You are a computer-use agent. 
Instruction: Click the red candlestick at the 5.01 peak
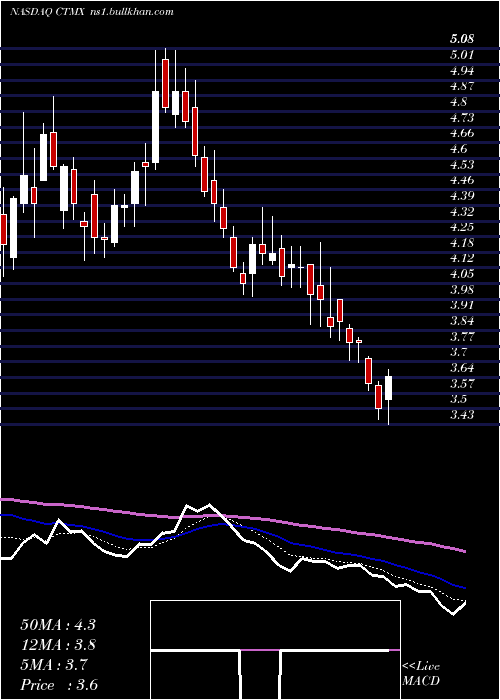[165, 83]
